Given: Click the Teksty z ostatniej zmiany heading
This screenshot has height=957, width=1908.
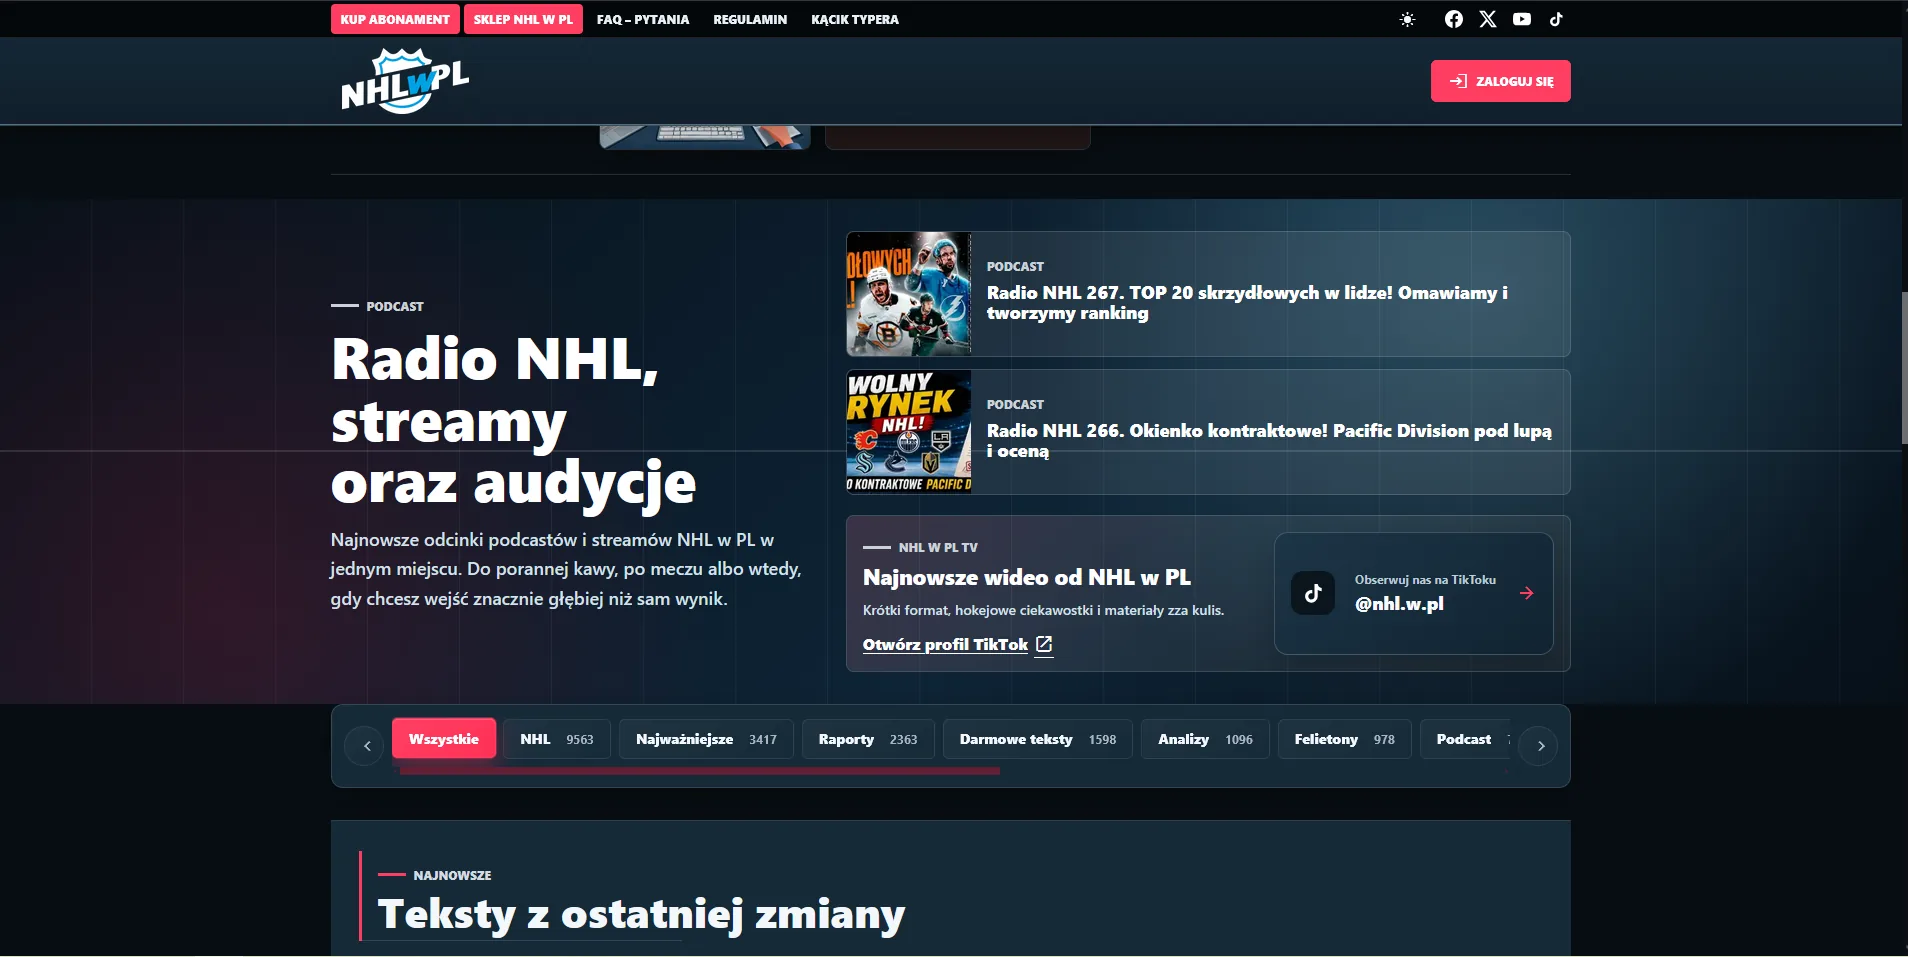Looking at the screenshot, I should 641,915.
